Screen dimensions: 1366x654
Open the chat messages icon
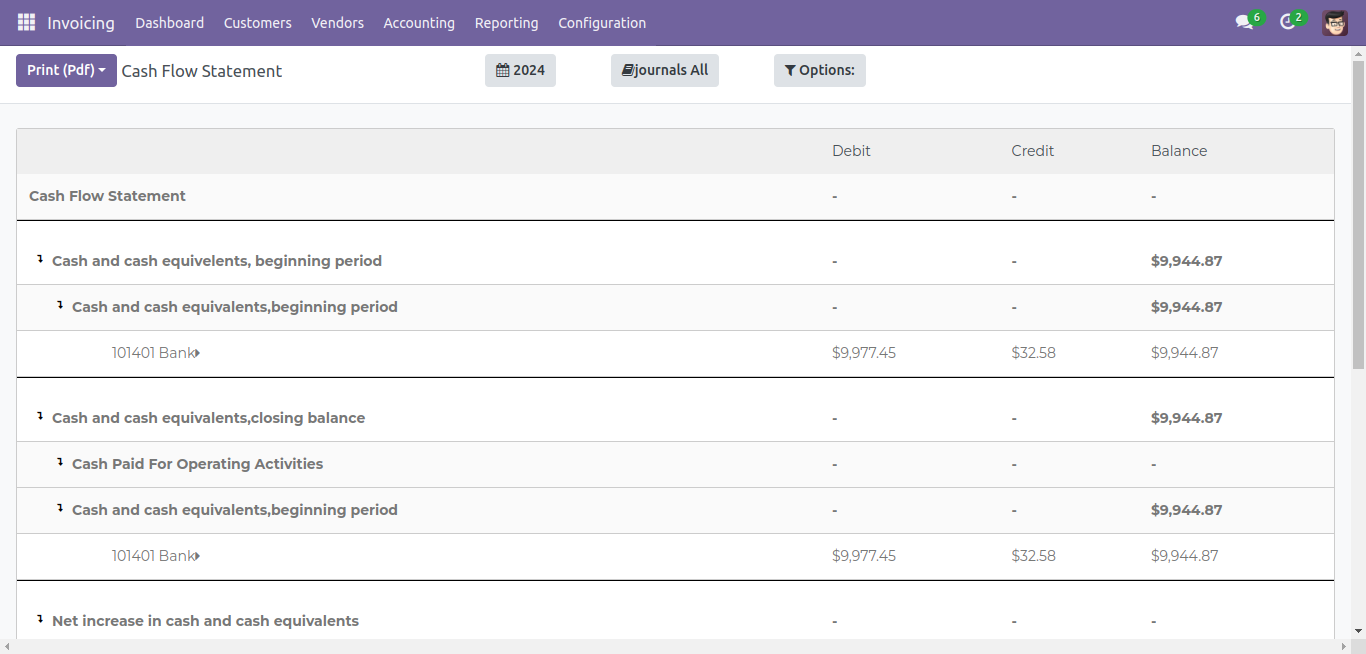pos(1244,22)
